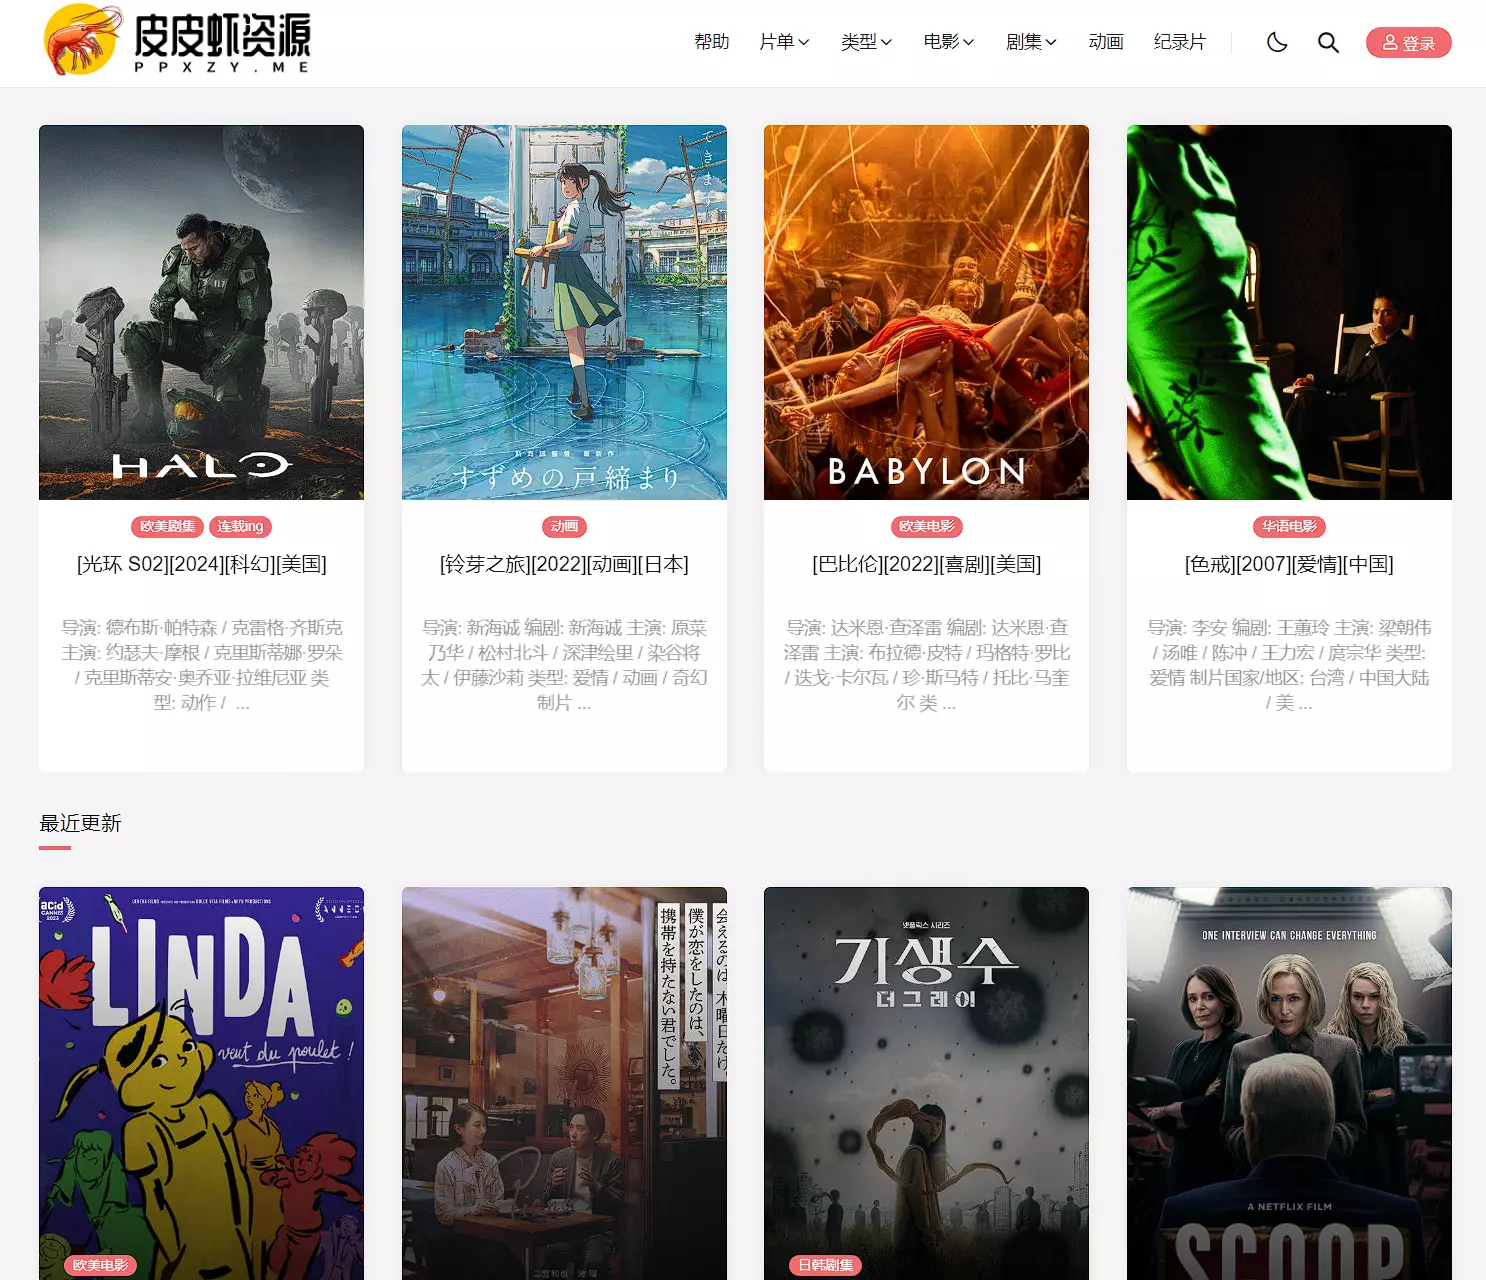Open the 动画 menu item
Screen dimensions: 1486x1280
pyautogui.click(x=1106, y=42)
